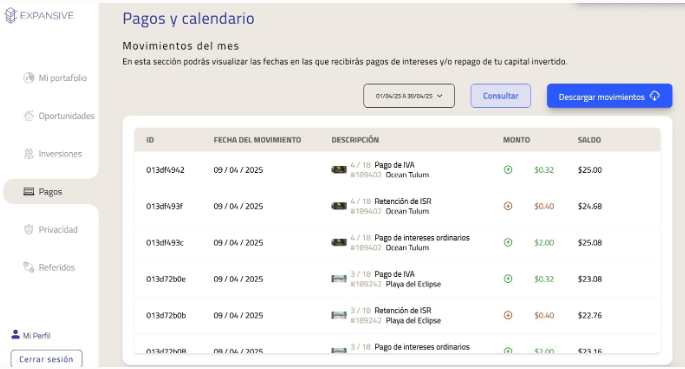
Task: Click Pago de intereses ordinarios for Ocean Tulum
Action: (x=422, y=238)
